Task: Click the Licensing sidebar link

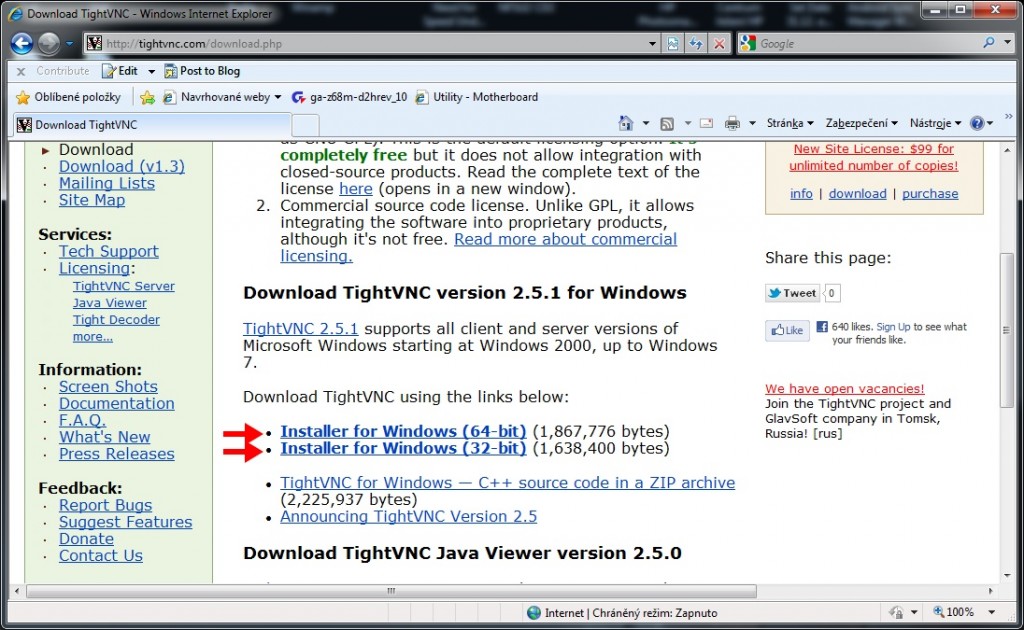Action: tap(94, 268)
